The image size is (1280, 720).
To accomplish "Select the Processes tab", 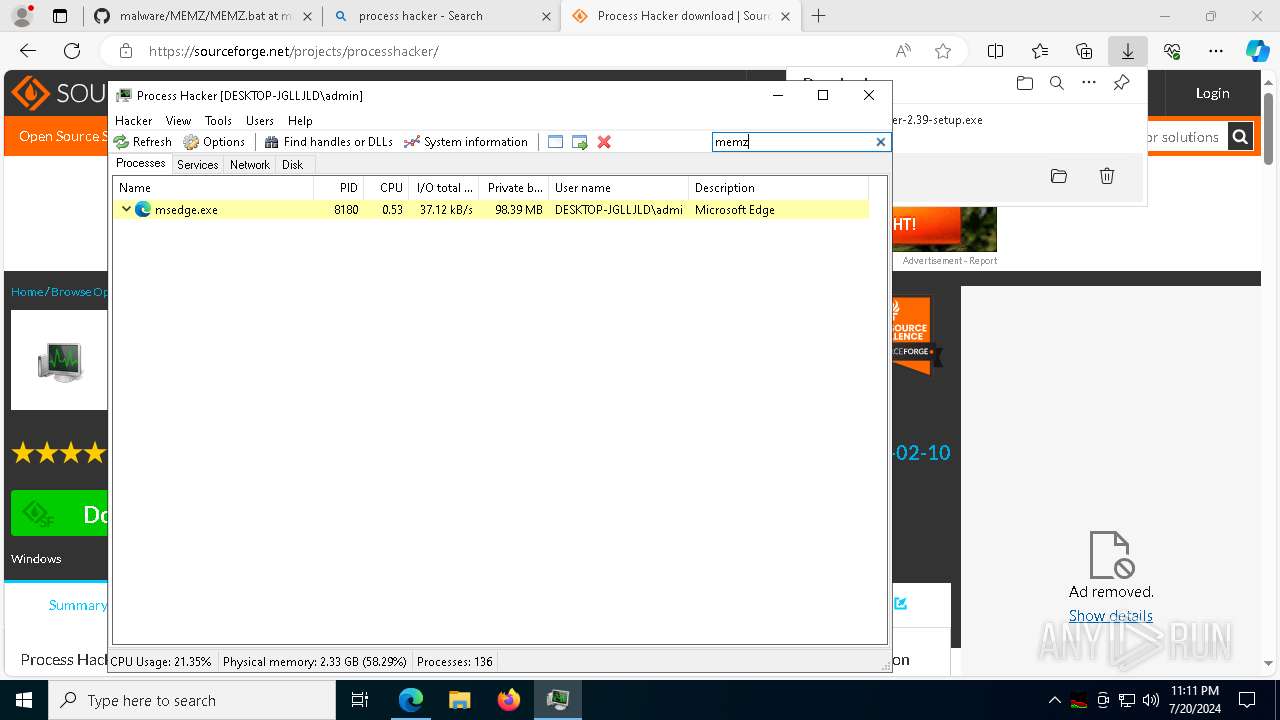I will [141, 164].
